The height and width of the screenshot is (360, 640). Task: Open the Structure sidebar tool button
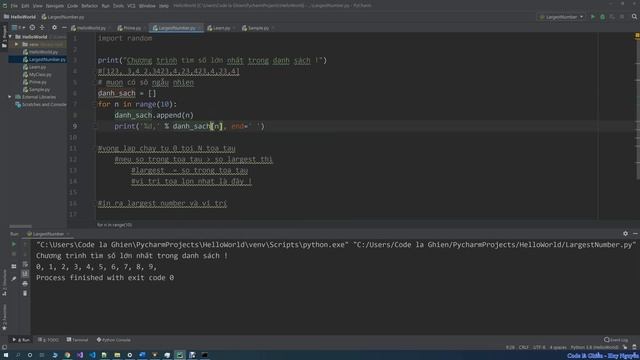click(x=4, y=282)
